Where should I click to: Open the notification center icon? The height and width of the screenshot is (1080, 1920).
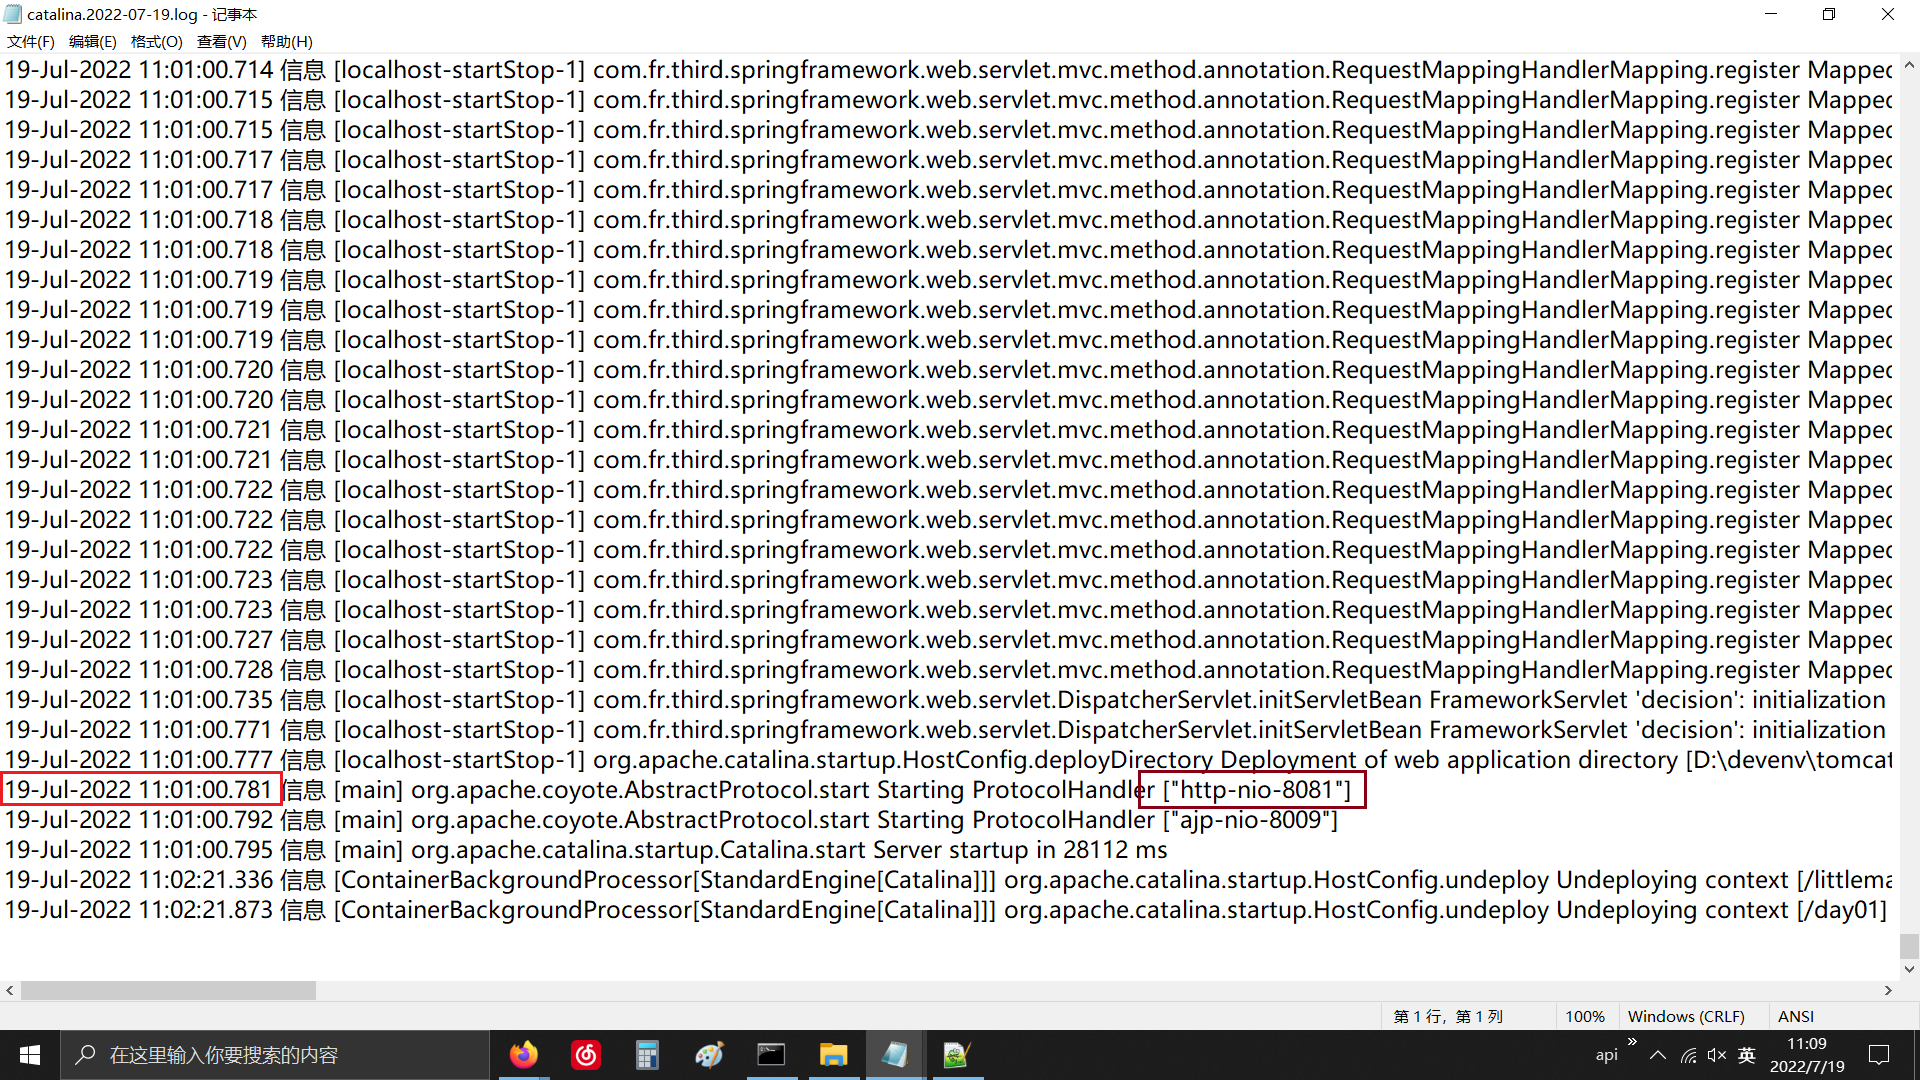point(1879,1055)
